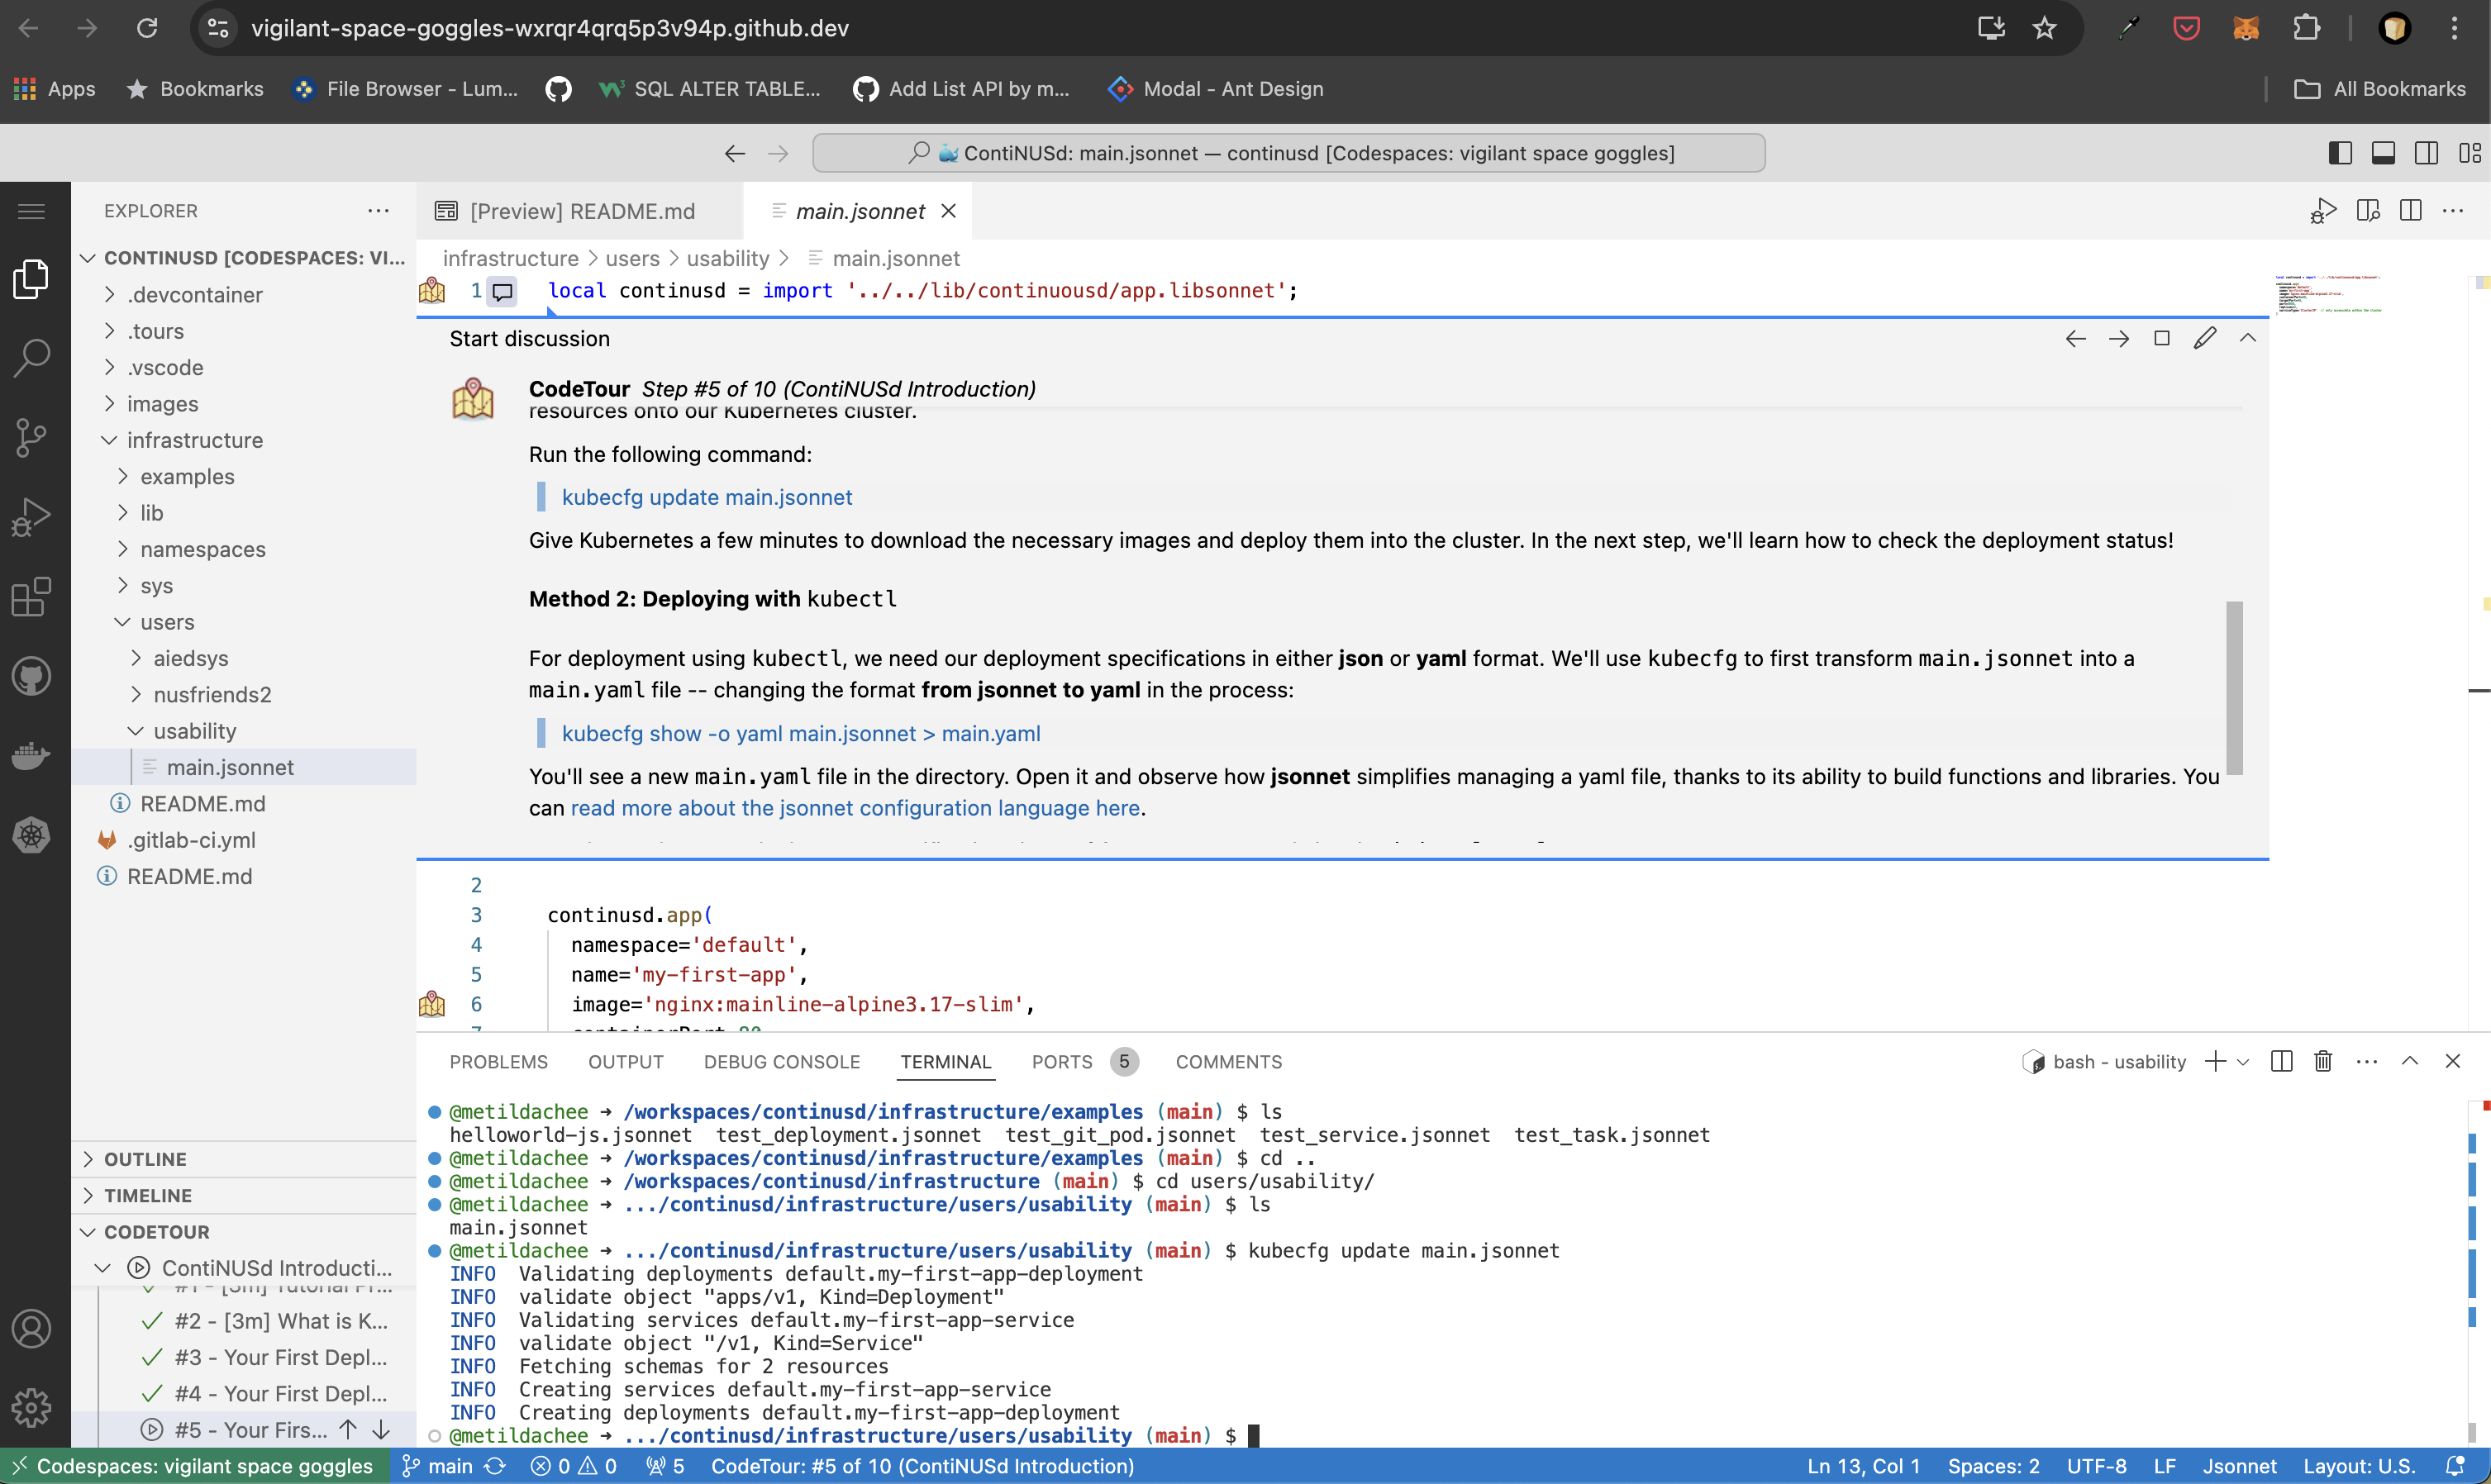Open the Extensions view icon
Viewport: 2491px width, 1484px height.
32,597
